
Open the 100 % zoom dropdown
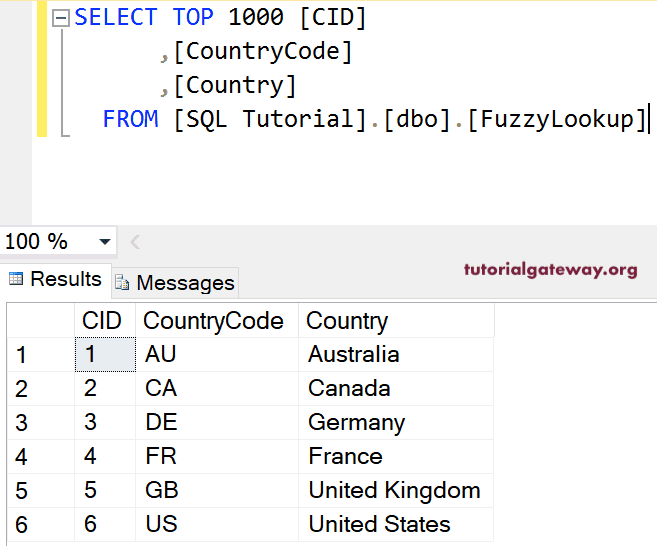(104, 241)
